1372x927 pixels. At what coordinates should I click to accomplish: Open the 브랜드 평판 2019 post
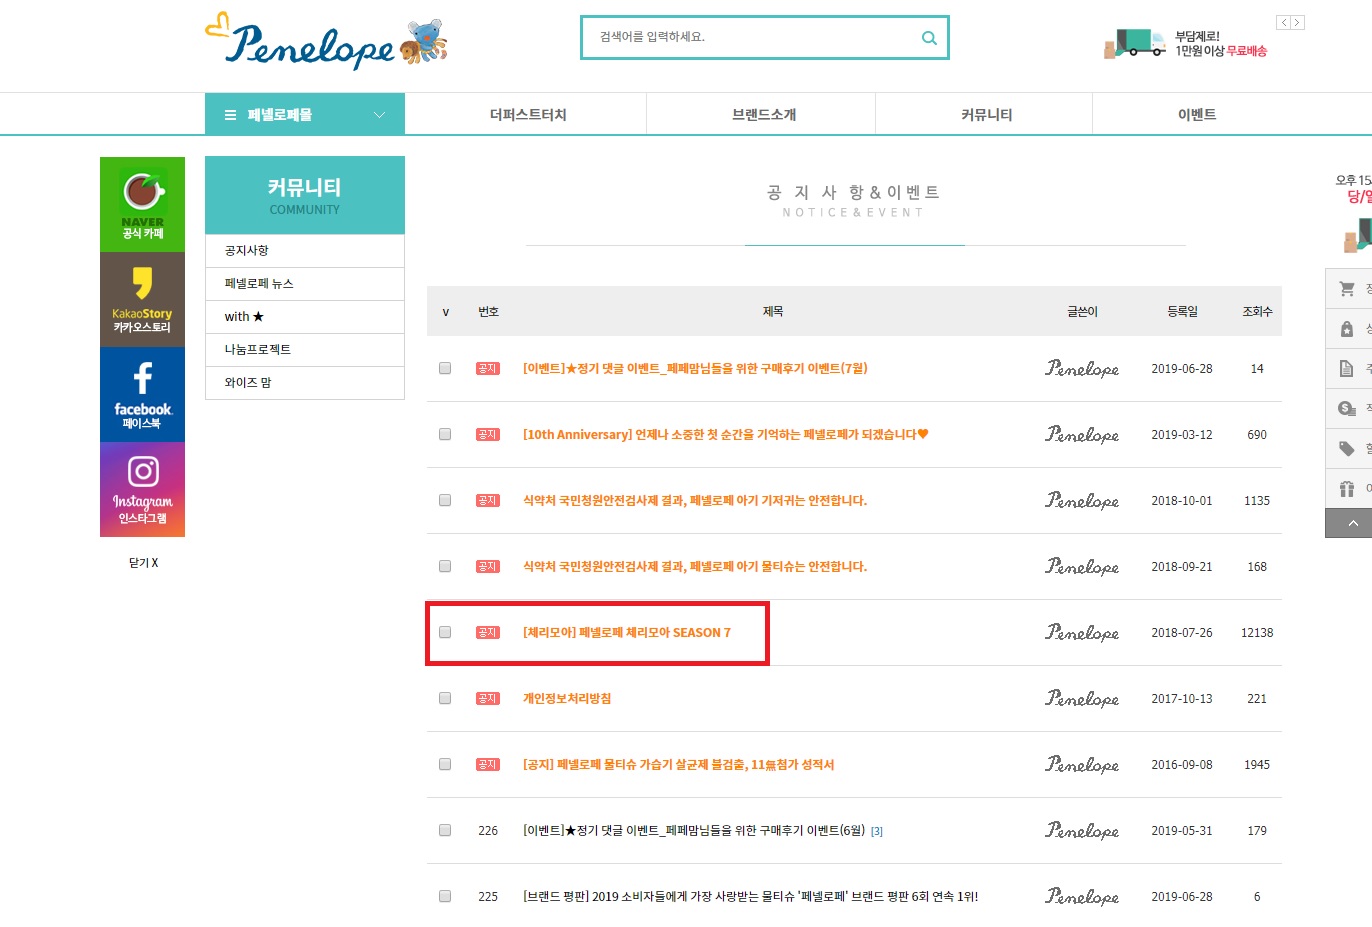point(751,896)
